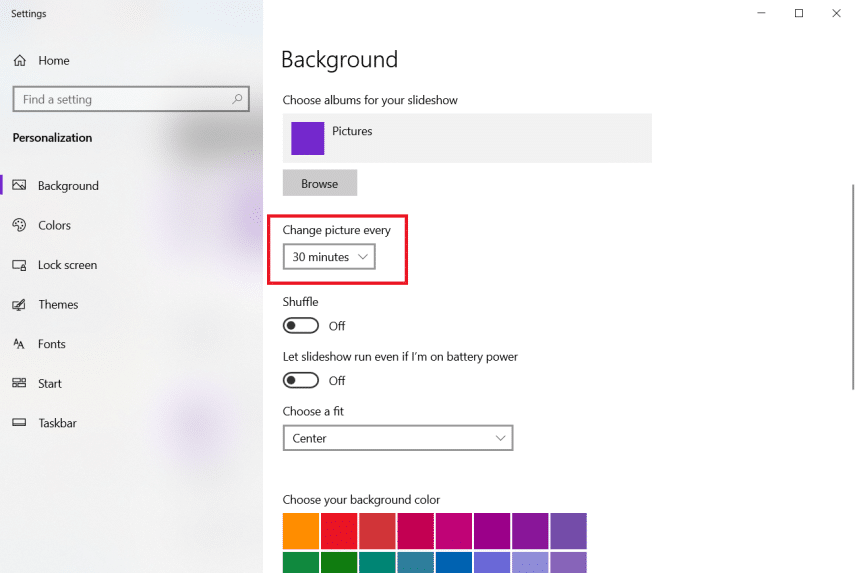Click the Background picture icon
The image size is (855, 573).
(x=19, y=186)
